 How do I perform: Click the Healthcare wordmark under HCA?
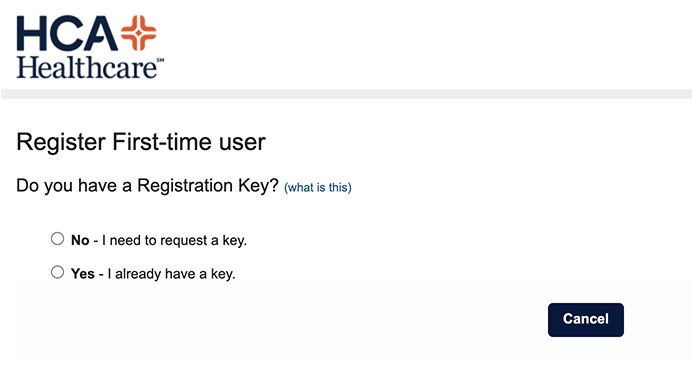(x=86, y=67)
